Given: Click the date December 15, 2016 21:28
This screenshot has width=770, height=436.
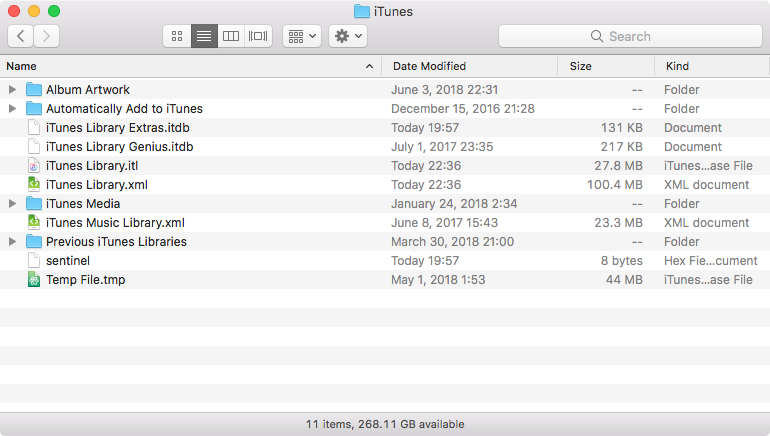Looking at the screenshot, I should pos(463,109).
